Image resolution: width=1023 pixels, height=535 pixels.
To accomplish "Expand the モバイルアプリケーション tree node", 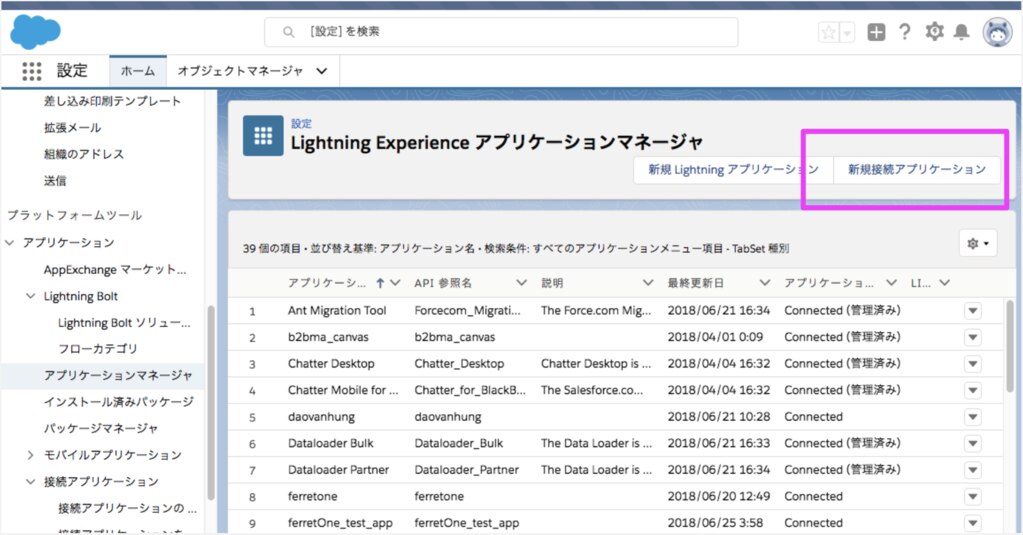I will click(x=31, y=455).
